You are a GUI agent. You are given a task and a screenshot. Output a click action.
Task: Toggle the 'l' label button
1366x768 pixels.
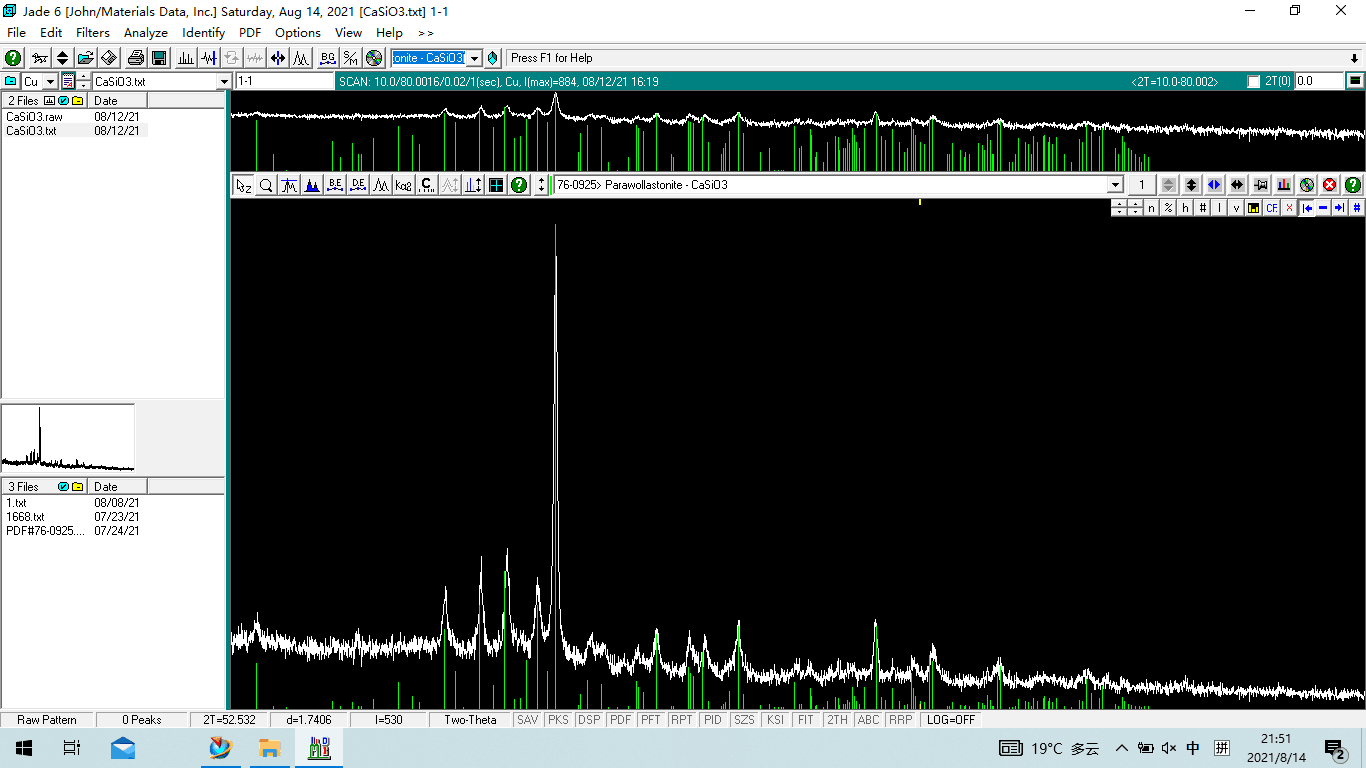click(1220, 208)
